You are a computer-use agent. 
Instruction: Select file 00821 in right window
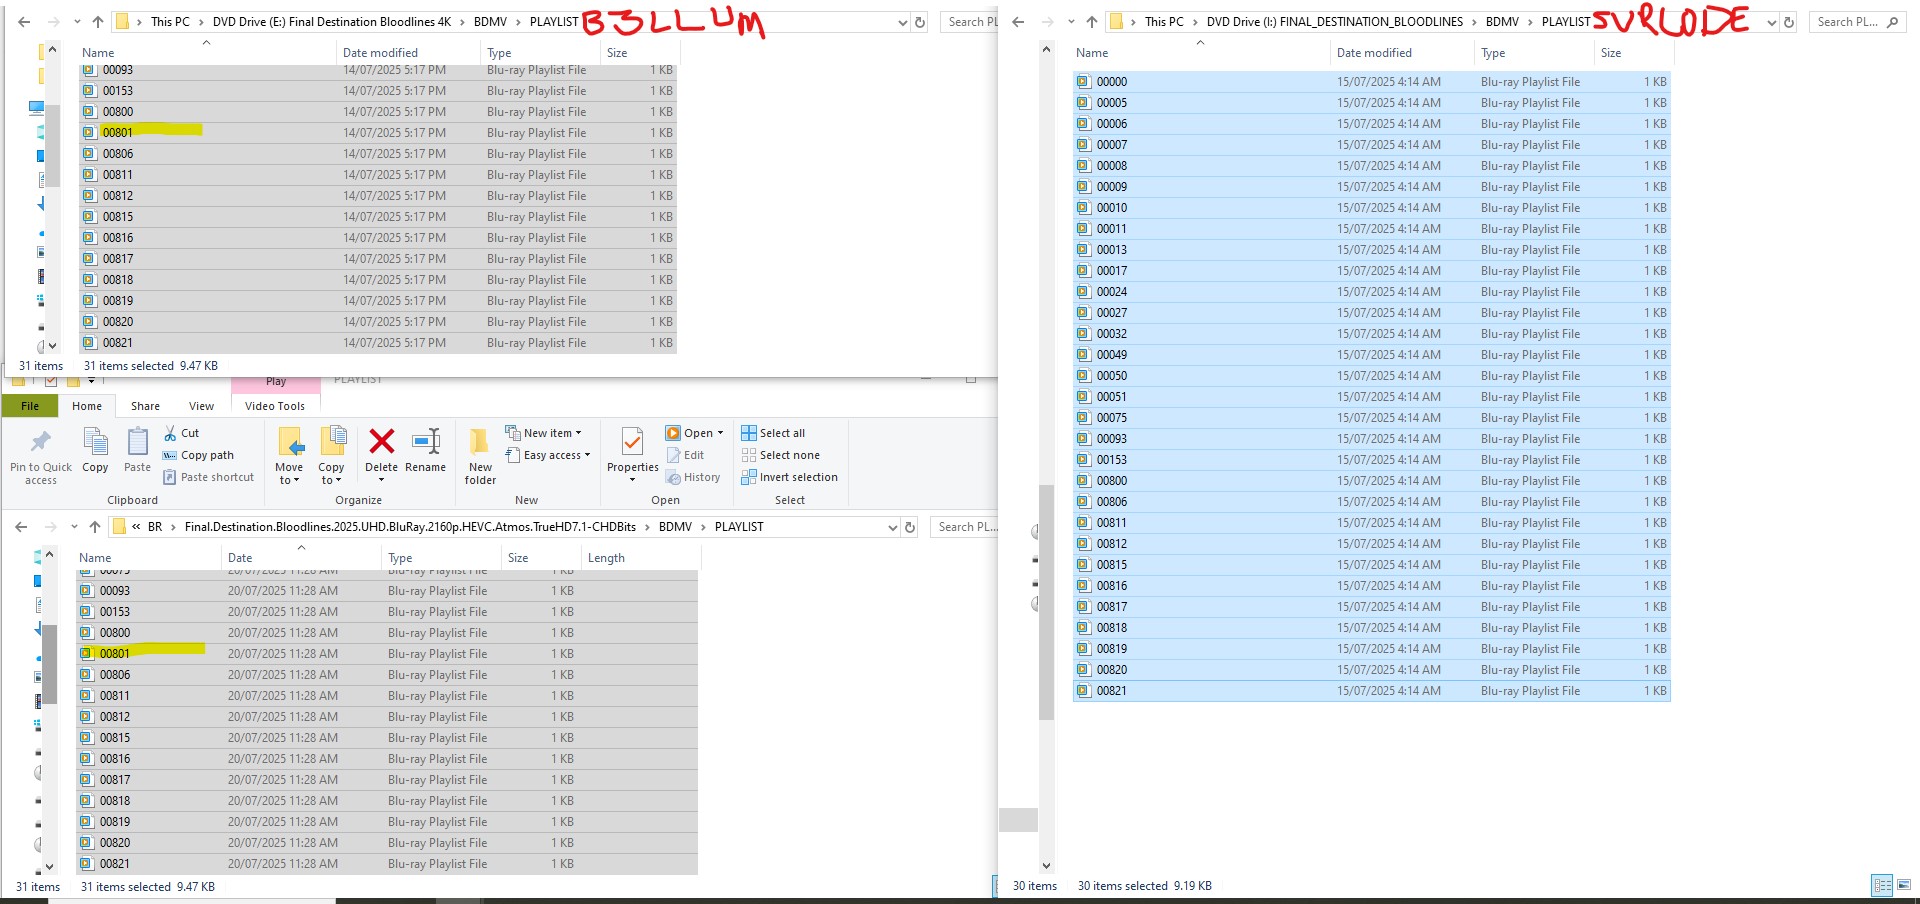click(1372, 691)
